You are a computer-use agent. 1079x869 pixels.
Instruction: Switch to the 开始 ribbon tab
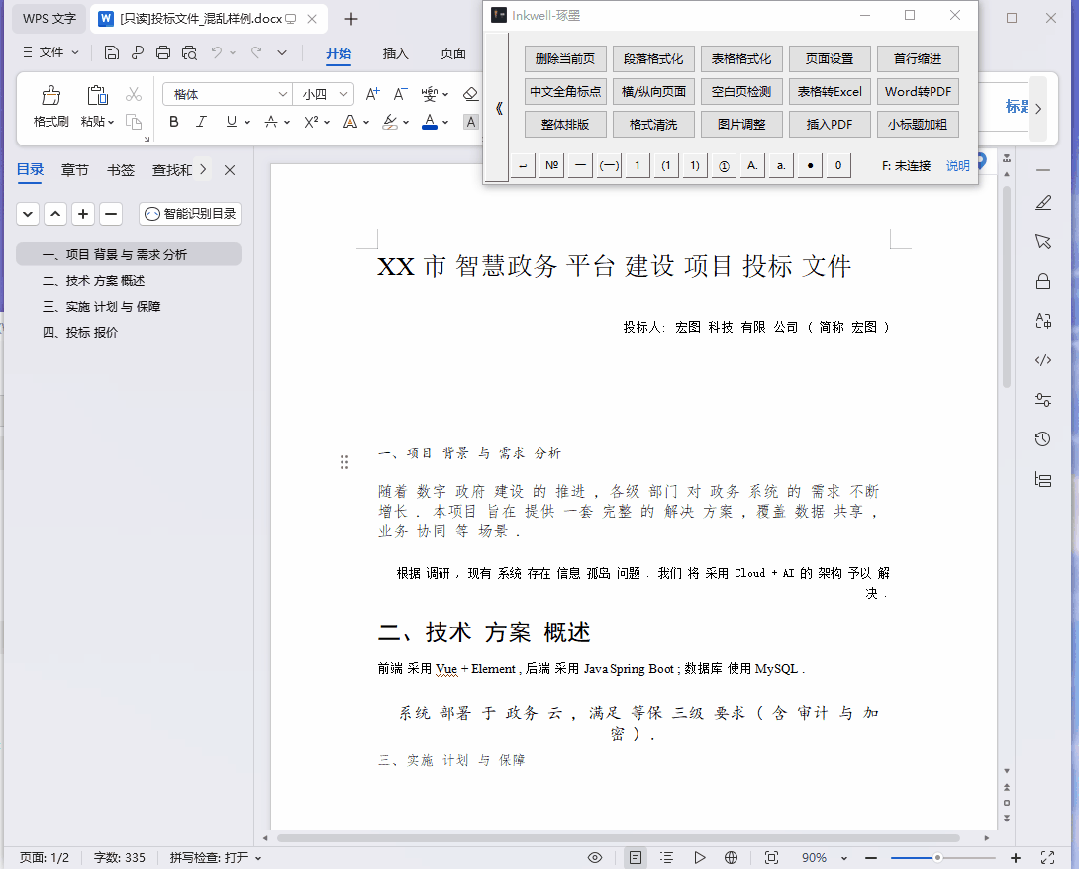(339, 54)
